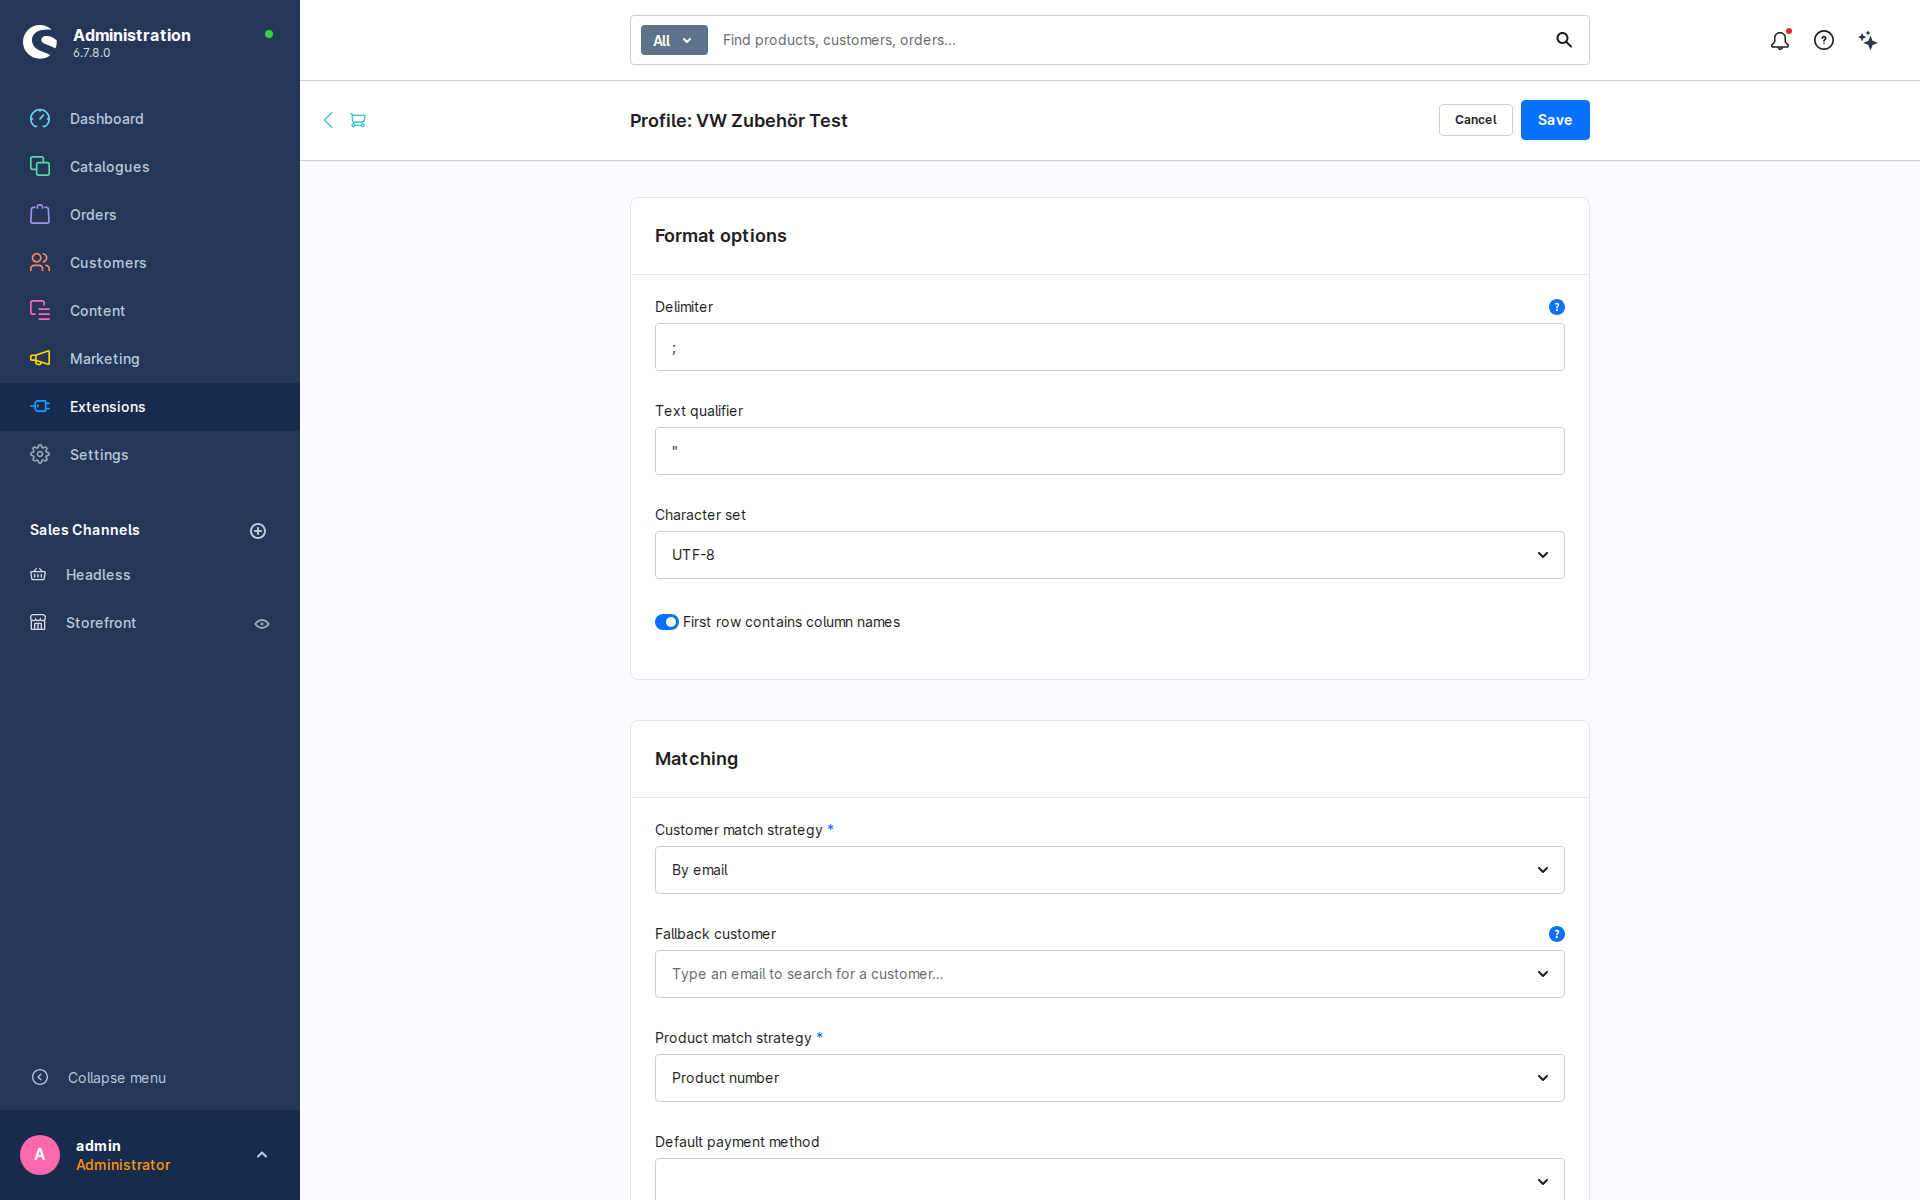
Task: Toggle Storefront visibility eye icon
Action: 262,624
